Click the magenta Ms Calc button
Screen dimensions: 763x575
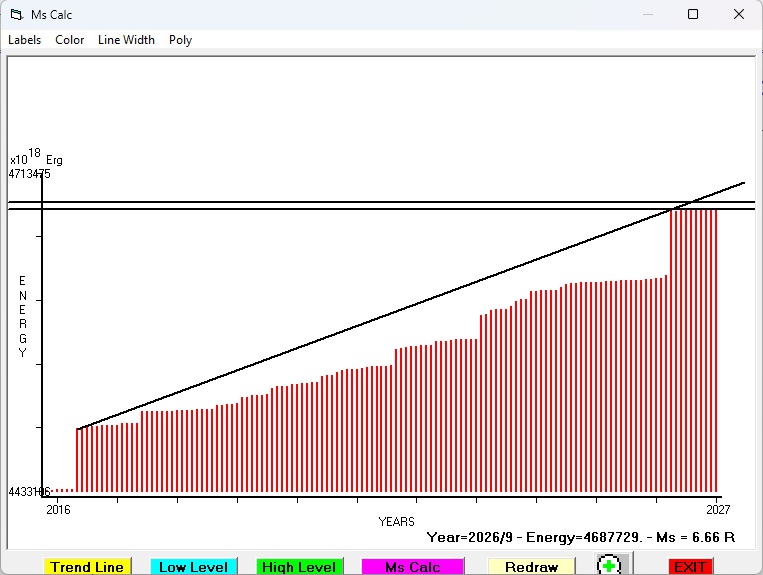(413, 567)
